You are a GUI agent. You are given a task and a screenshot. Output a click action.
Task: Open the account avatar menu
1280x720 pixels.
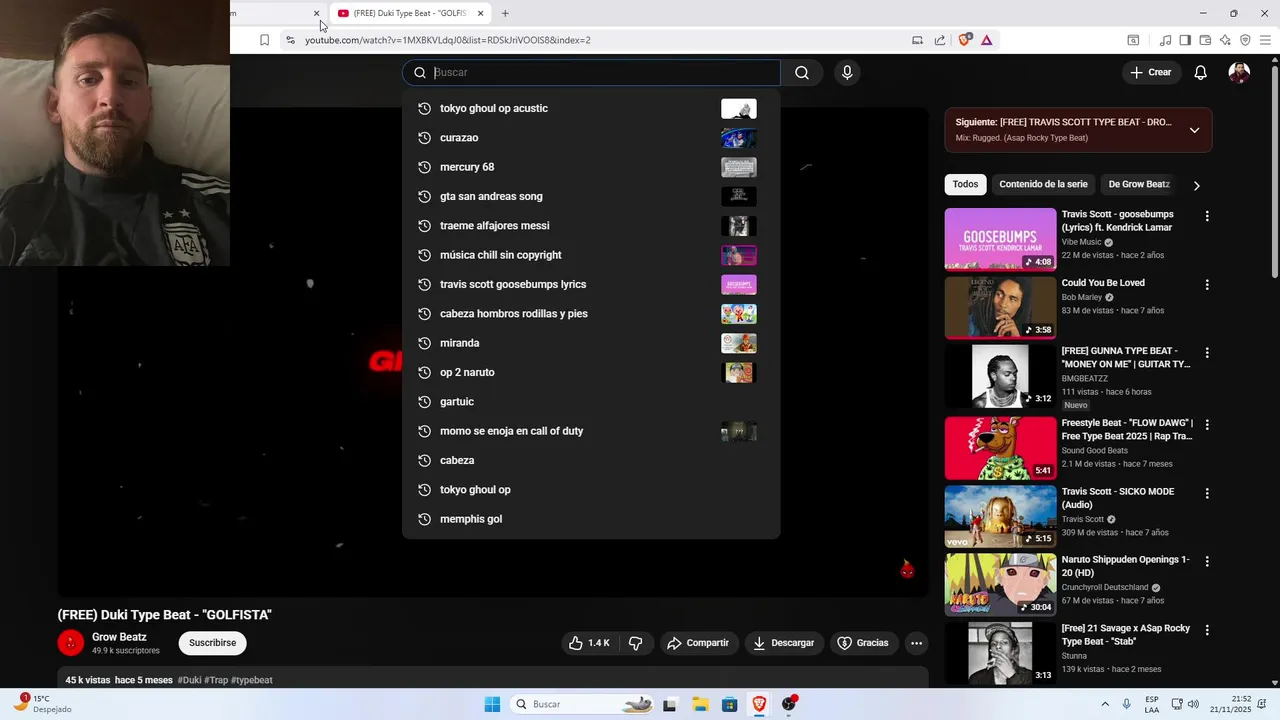(1239, 72)
